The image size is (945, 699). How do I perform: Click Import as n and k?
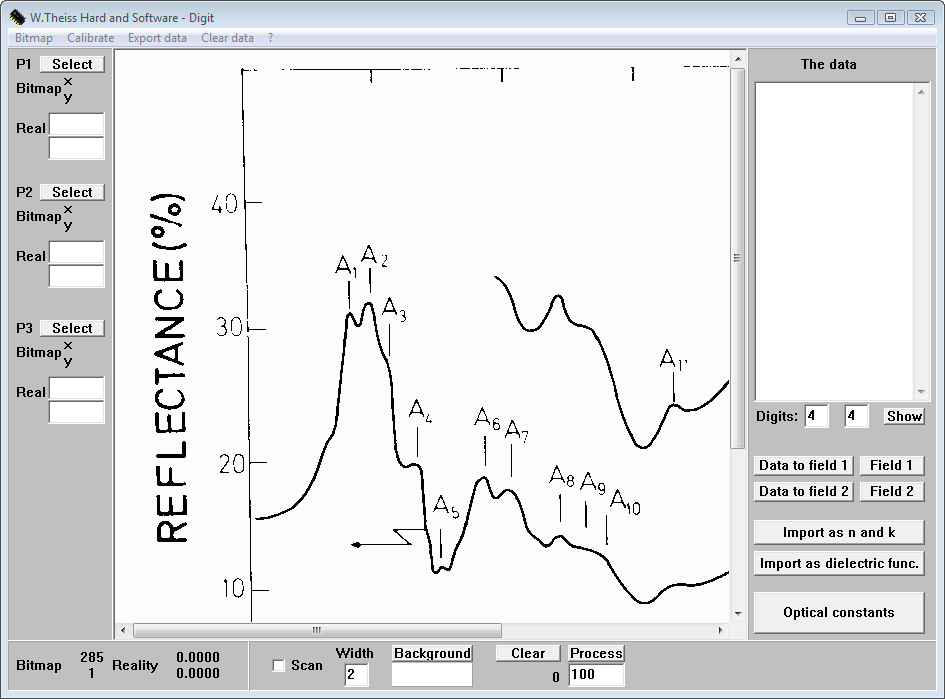click(838, 533)
